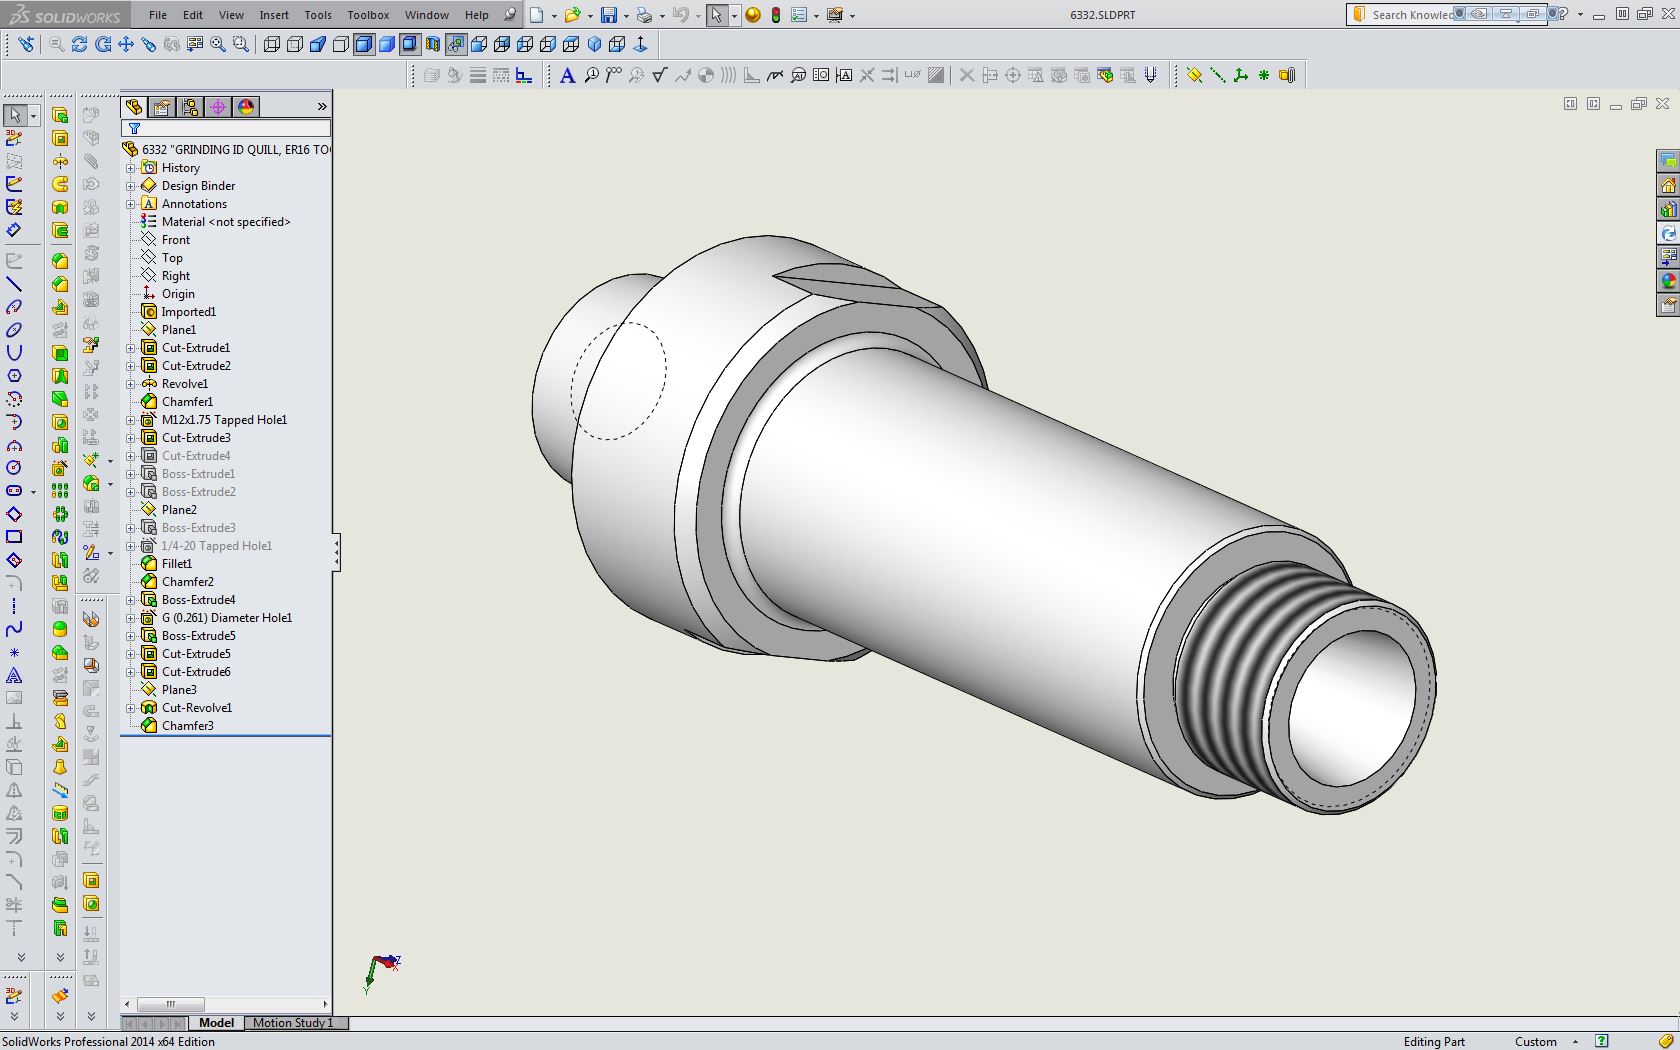Toggle Hidden Lines Visible display mode
The height and width of the screenshot is (1050, 1680).
tap(295, 44)
